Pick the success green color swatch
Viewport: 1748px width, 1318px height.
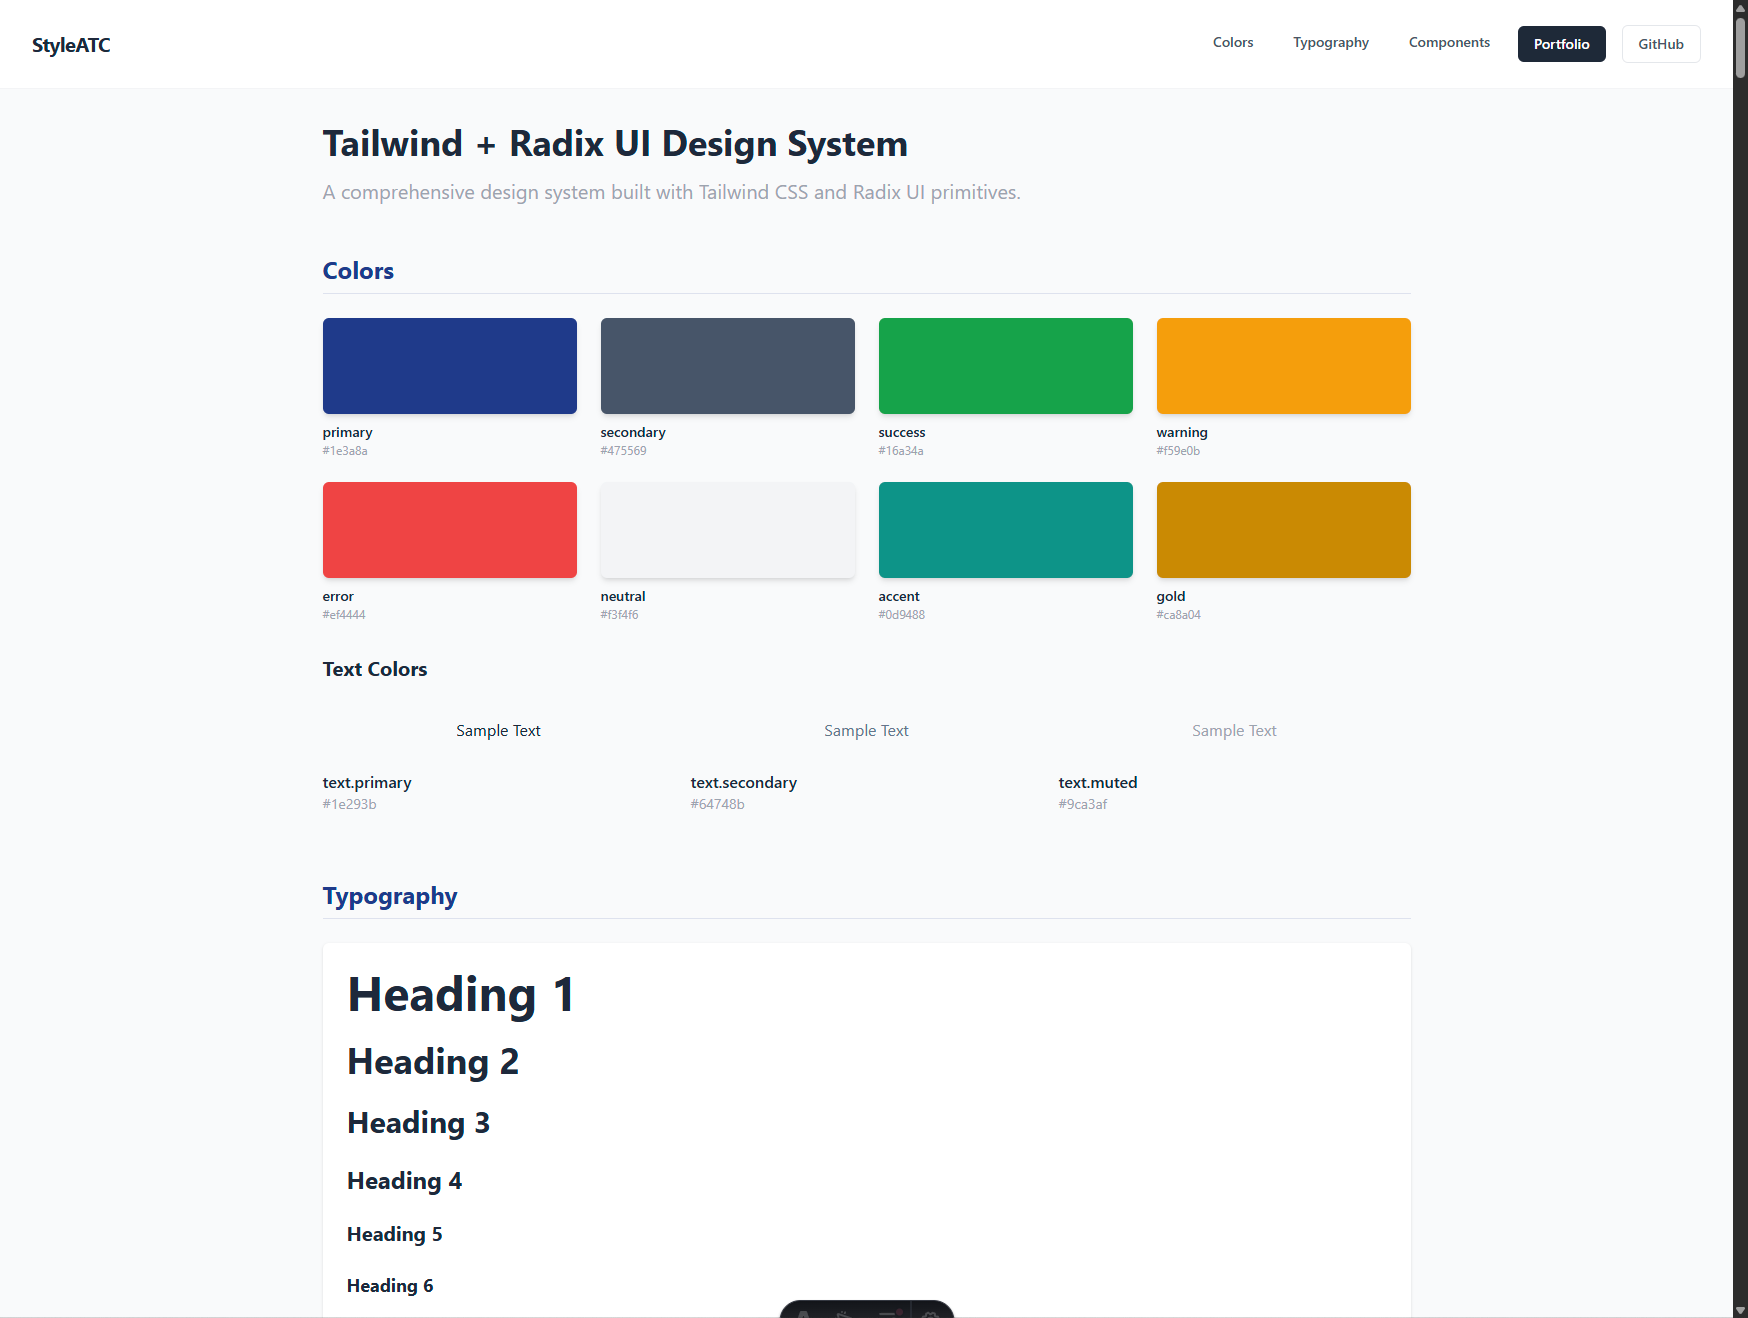coord(1005,366)
